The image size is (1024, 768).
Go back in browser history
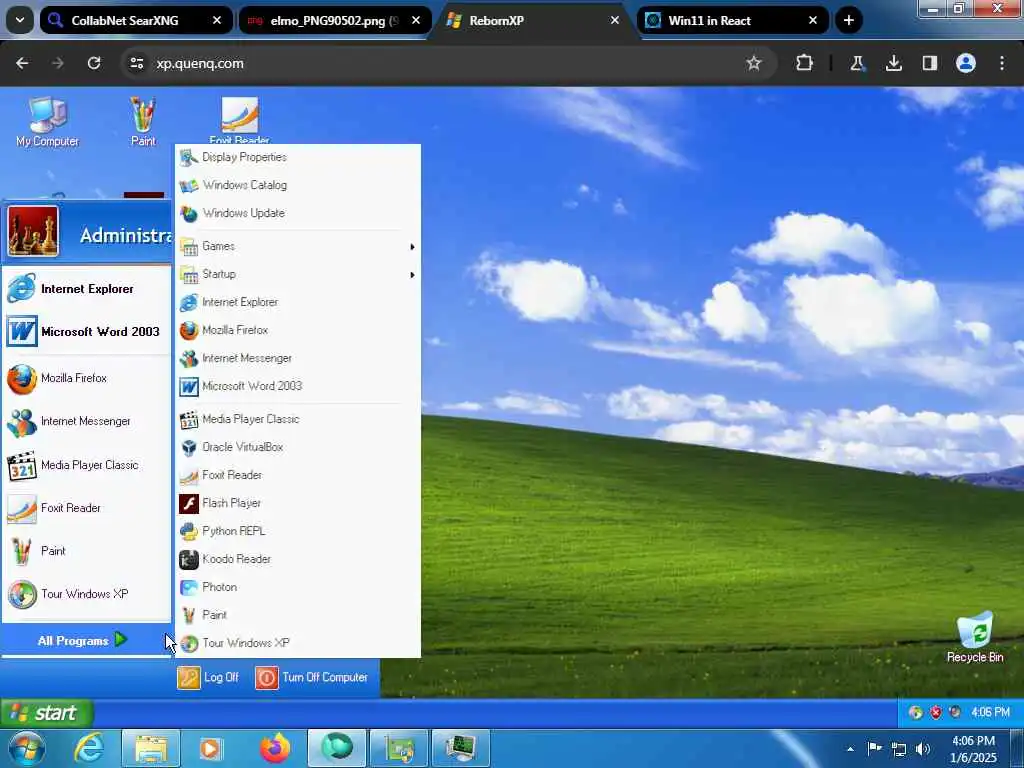pos(22,63)
